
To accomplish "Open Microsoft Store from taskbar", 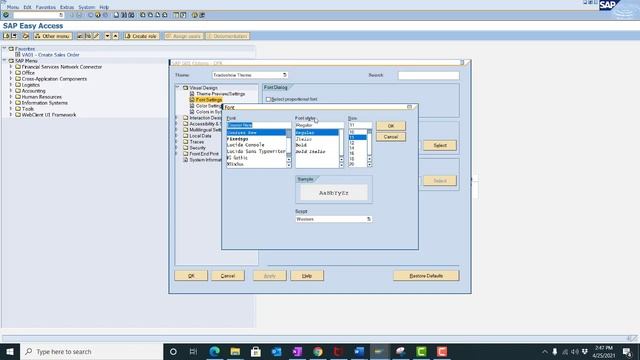I will tap(256, 351).
